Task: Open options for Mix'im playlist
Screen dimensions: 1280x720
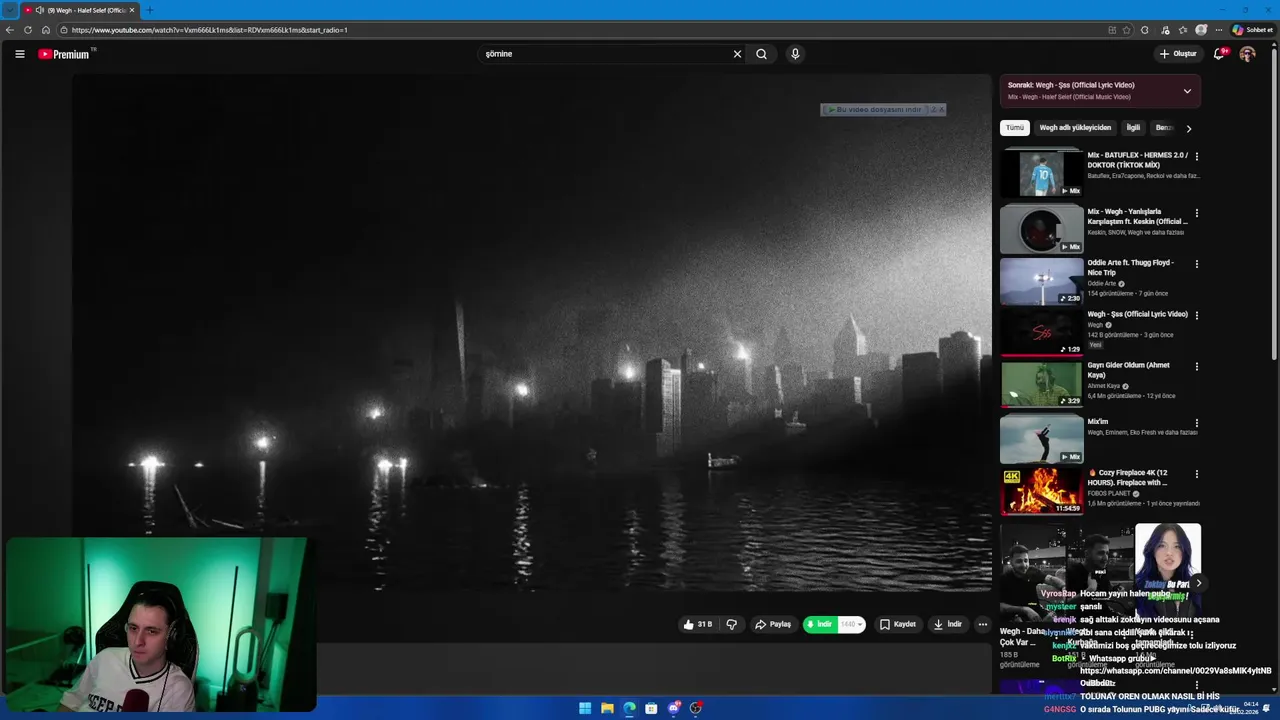Action: click(x=1197, y=423)
